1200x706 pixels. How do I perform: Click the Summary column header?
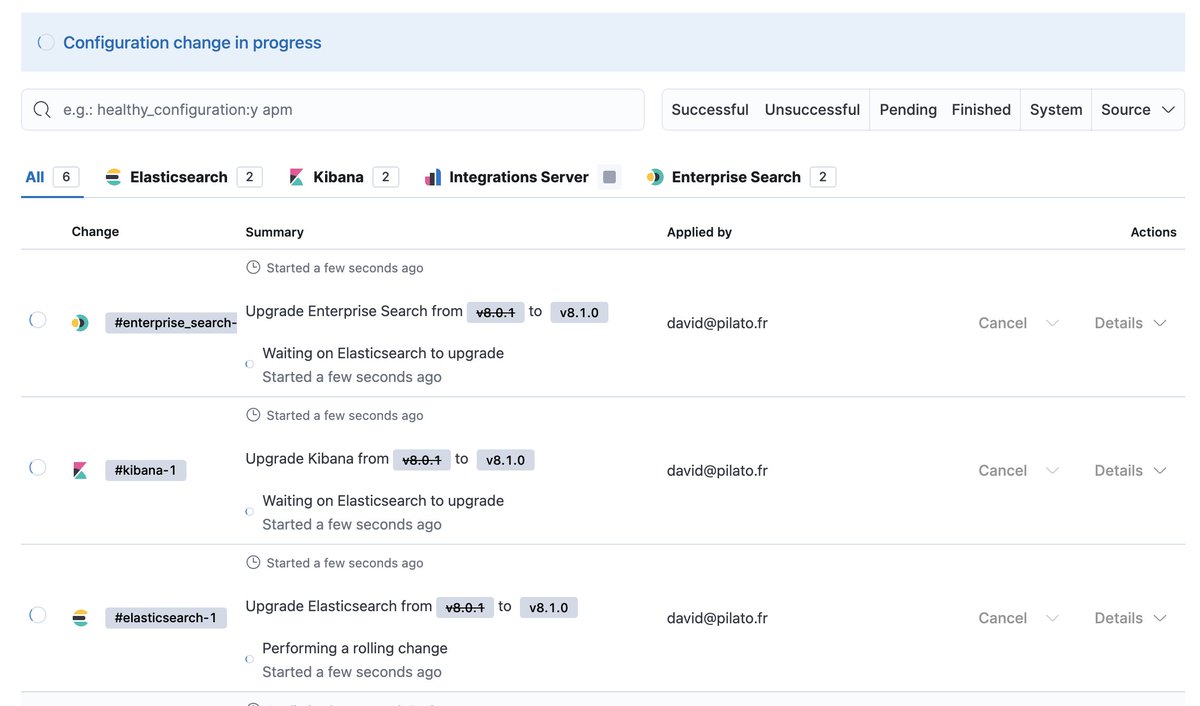pos(274,232)
